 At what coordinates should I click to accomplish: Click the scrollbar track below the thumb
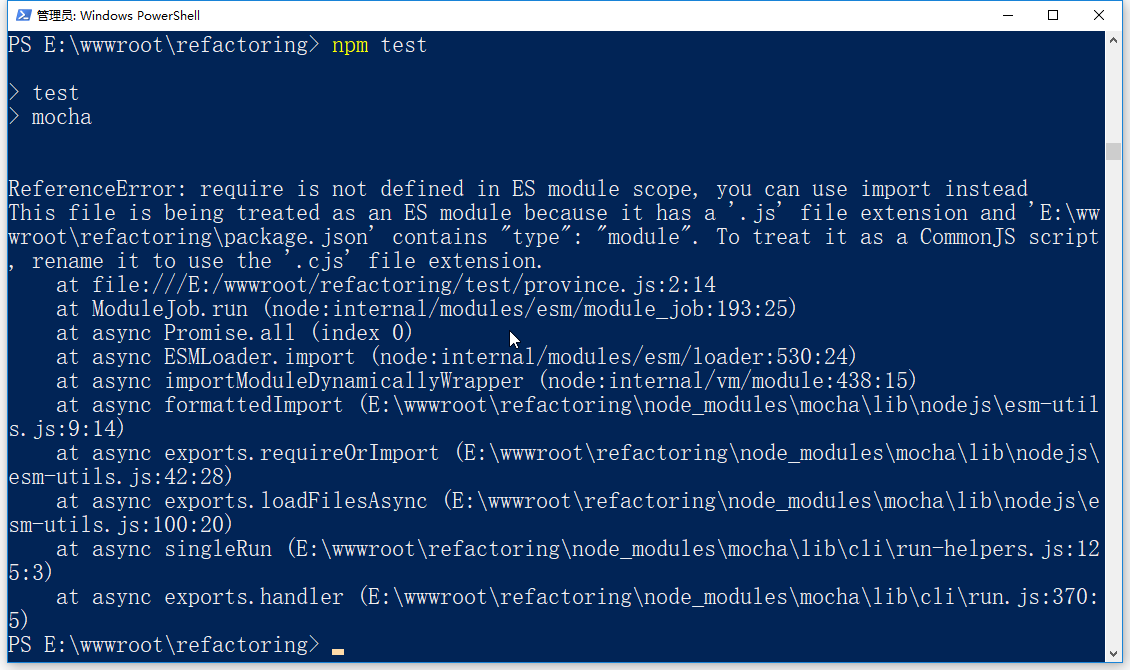(1113, 400)
